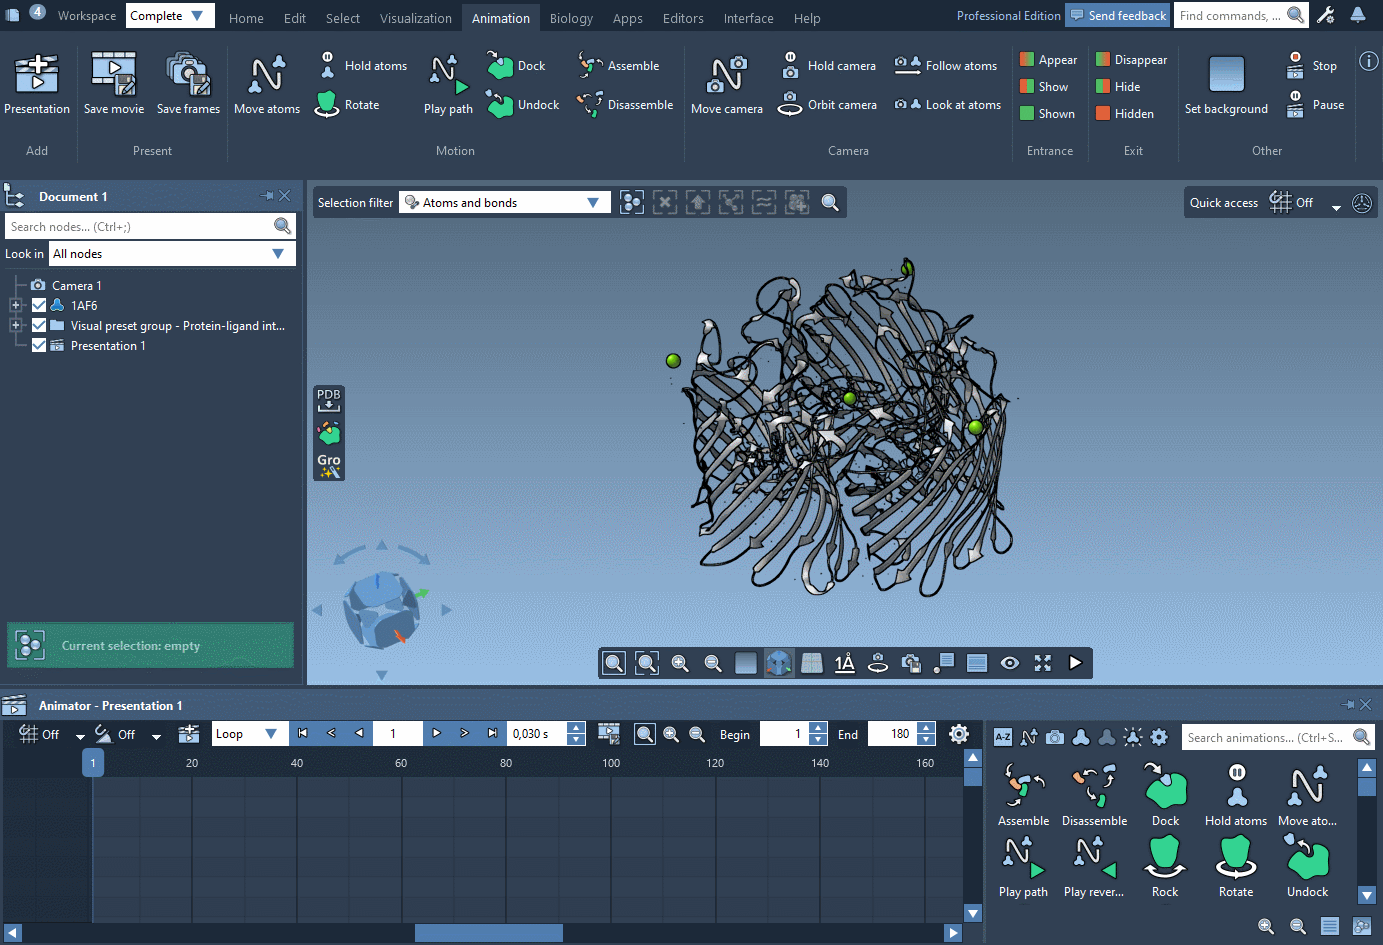Click the Send feedback button
This screenshot has width=1383, height=945.
(1117, 15)
